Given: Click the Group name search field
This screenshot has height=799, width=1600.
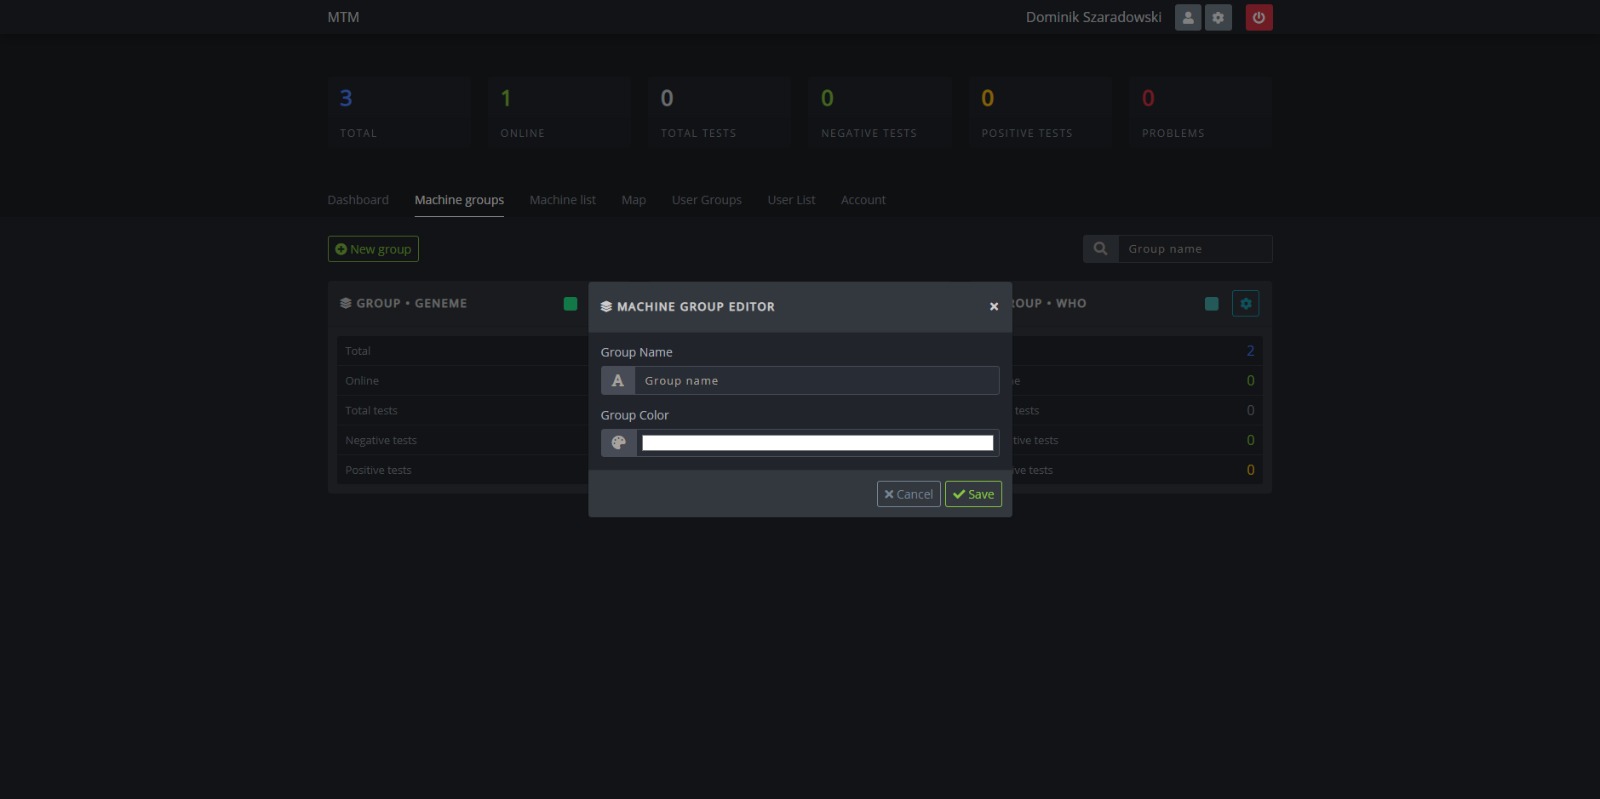Looking at the screenshot, I should [1194, 249].
